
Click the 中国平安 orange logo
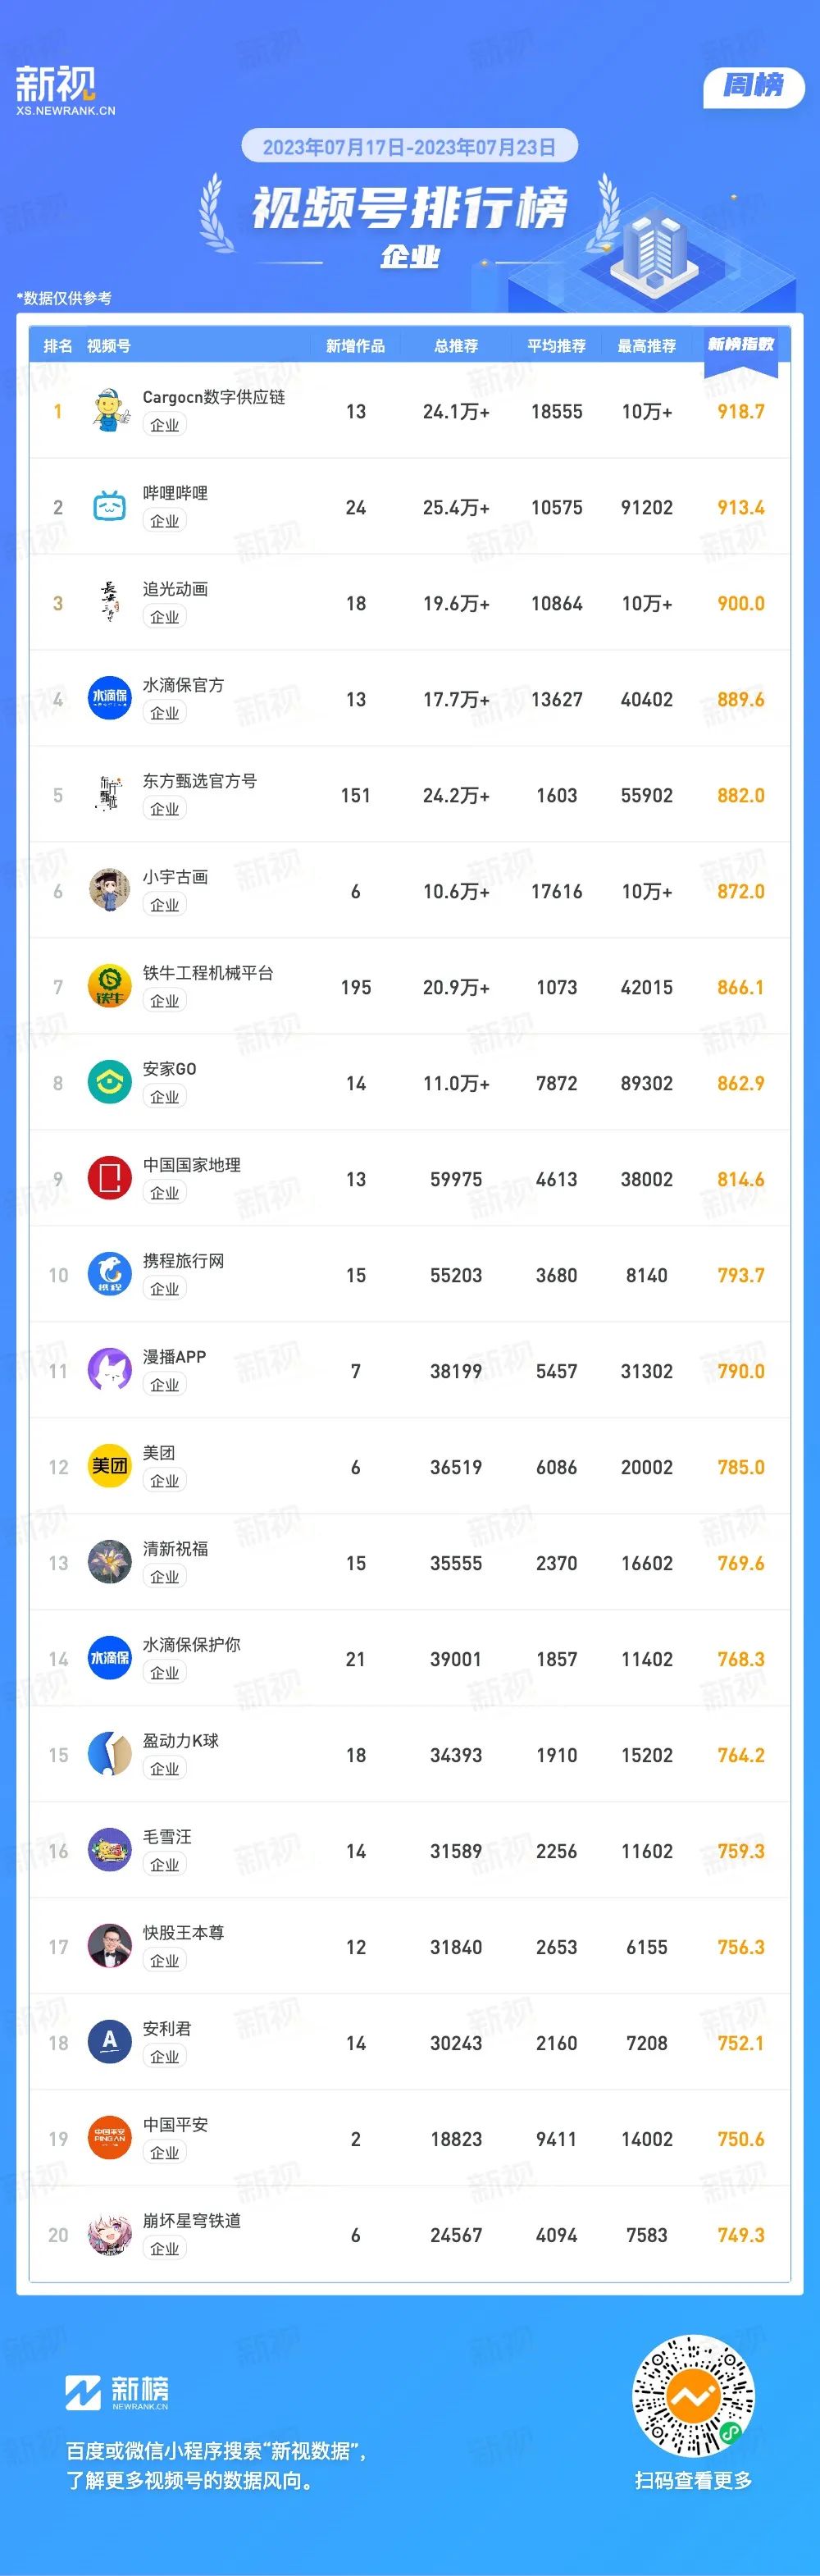click(110, 2139)
